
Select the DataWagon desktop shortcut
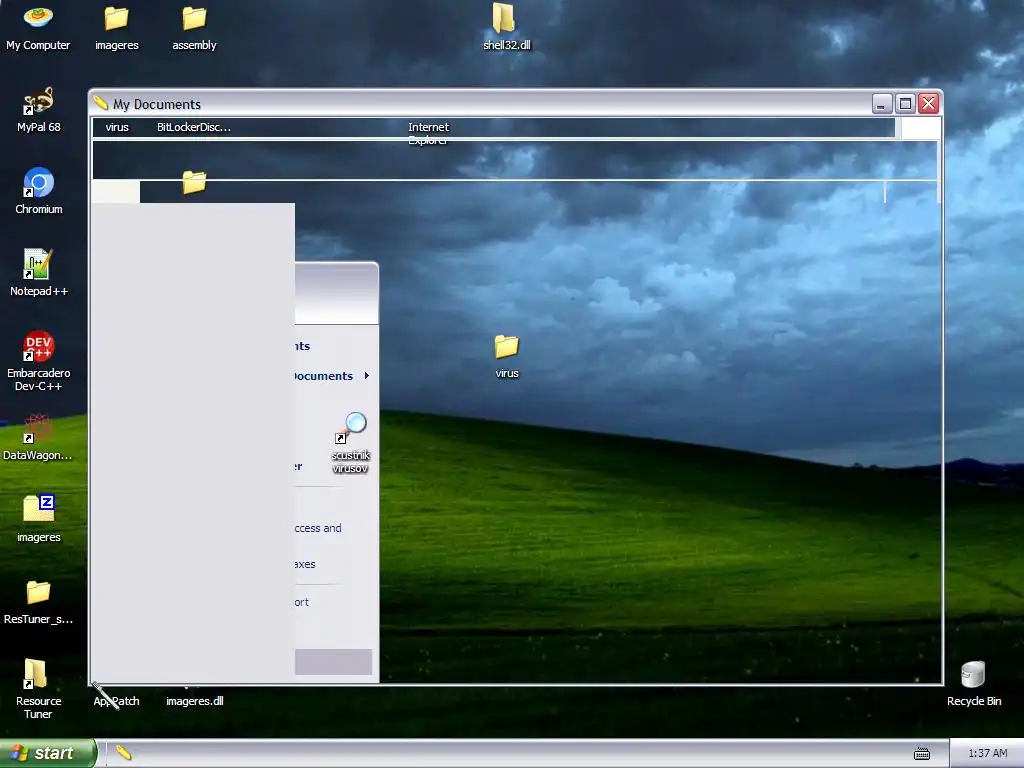pyautogui.click(x=38, y=438)
